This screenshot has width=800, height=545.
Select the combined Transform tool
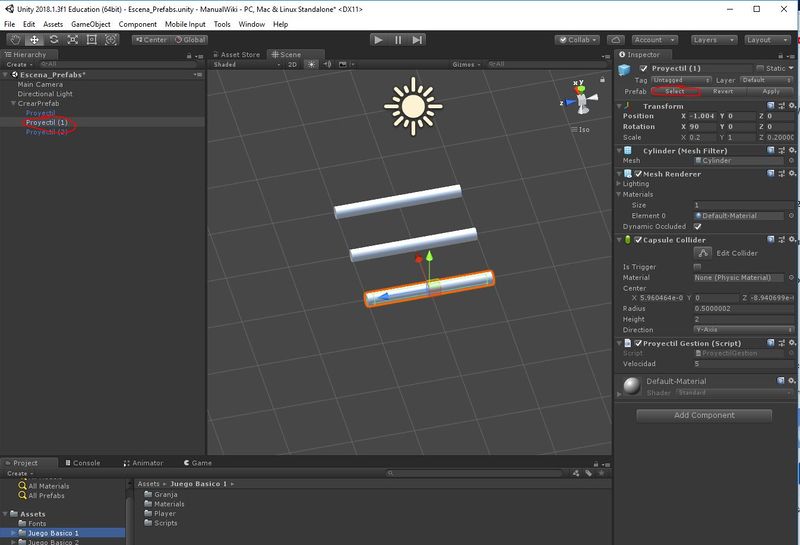click(x=111, y=40)
